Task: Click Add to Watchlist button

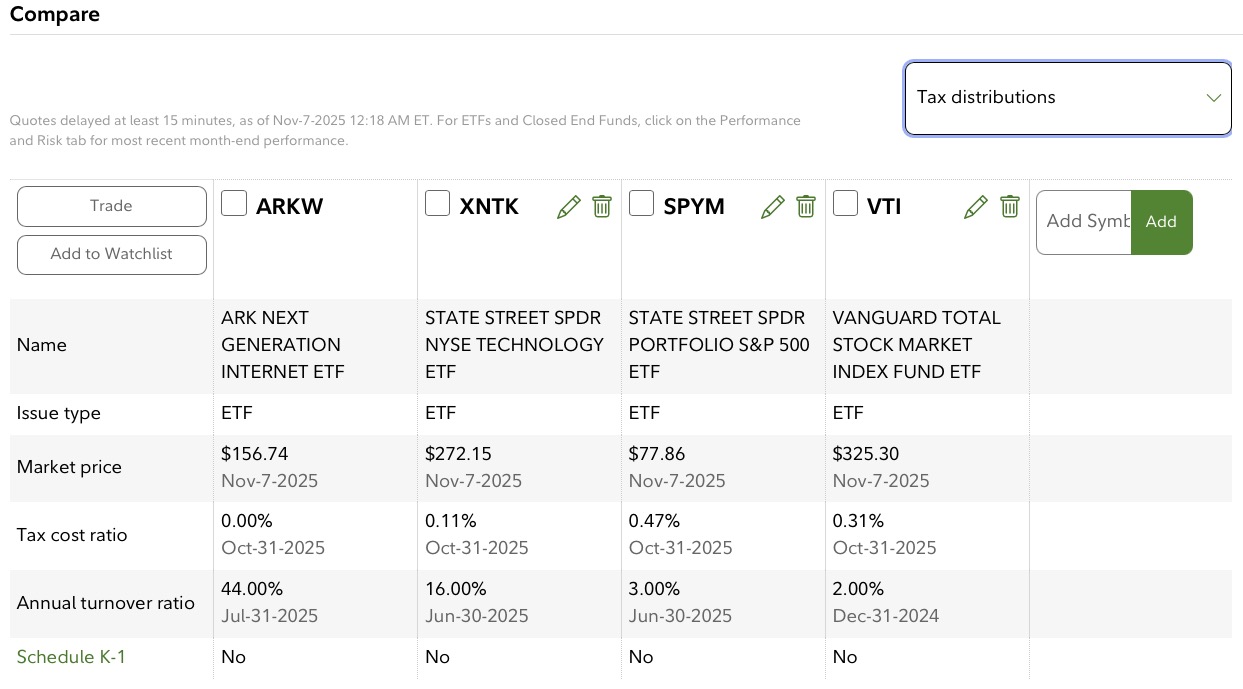Action: (112, 254)
